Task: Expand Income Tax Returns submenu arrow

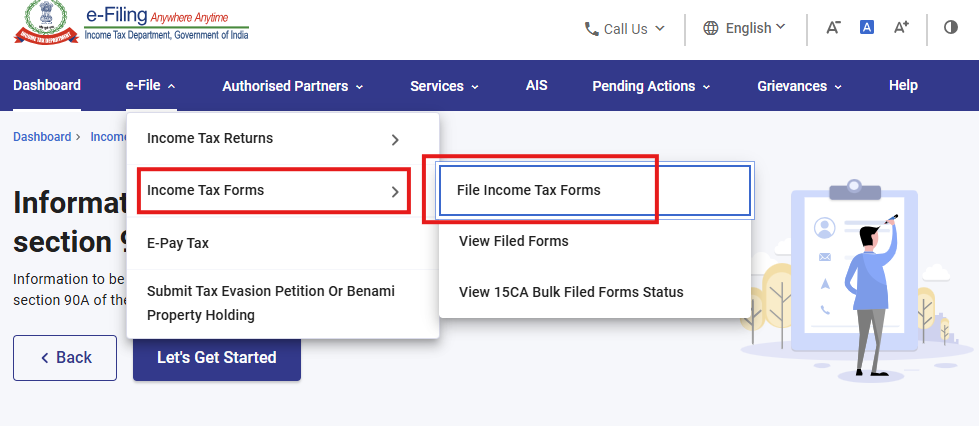Action: [x=395, y=140]
